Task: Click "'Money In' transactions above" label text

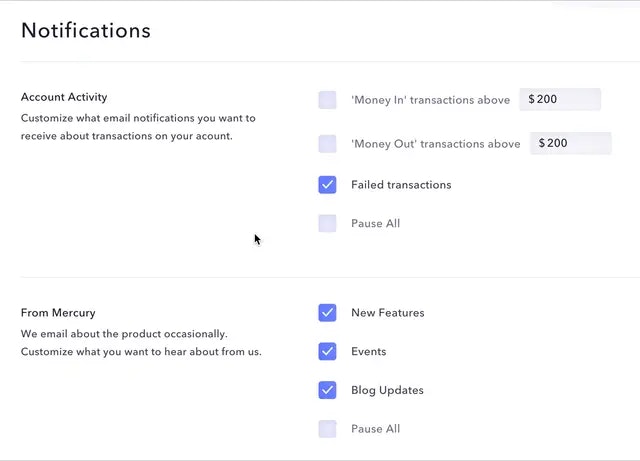Action: click(x=430, y=100)
